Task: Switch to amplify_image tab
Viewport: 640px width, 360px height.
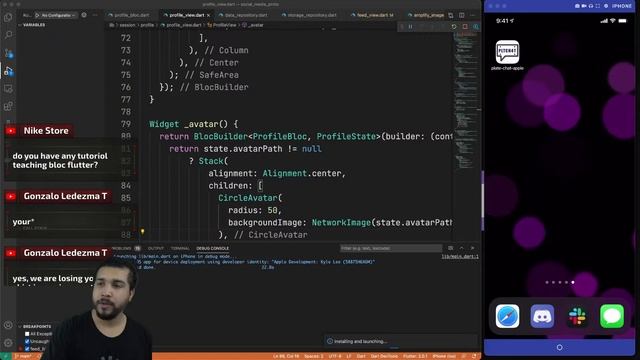Action: 426,15
